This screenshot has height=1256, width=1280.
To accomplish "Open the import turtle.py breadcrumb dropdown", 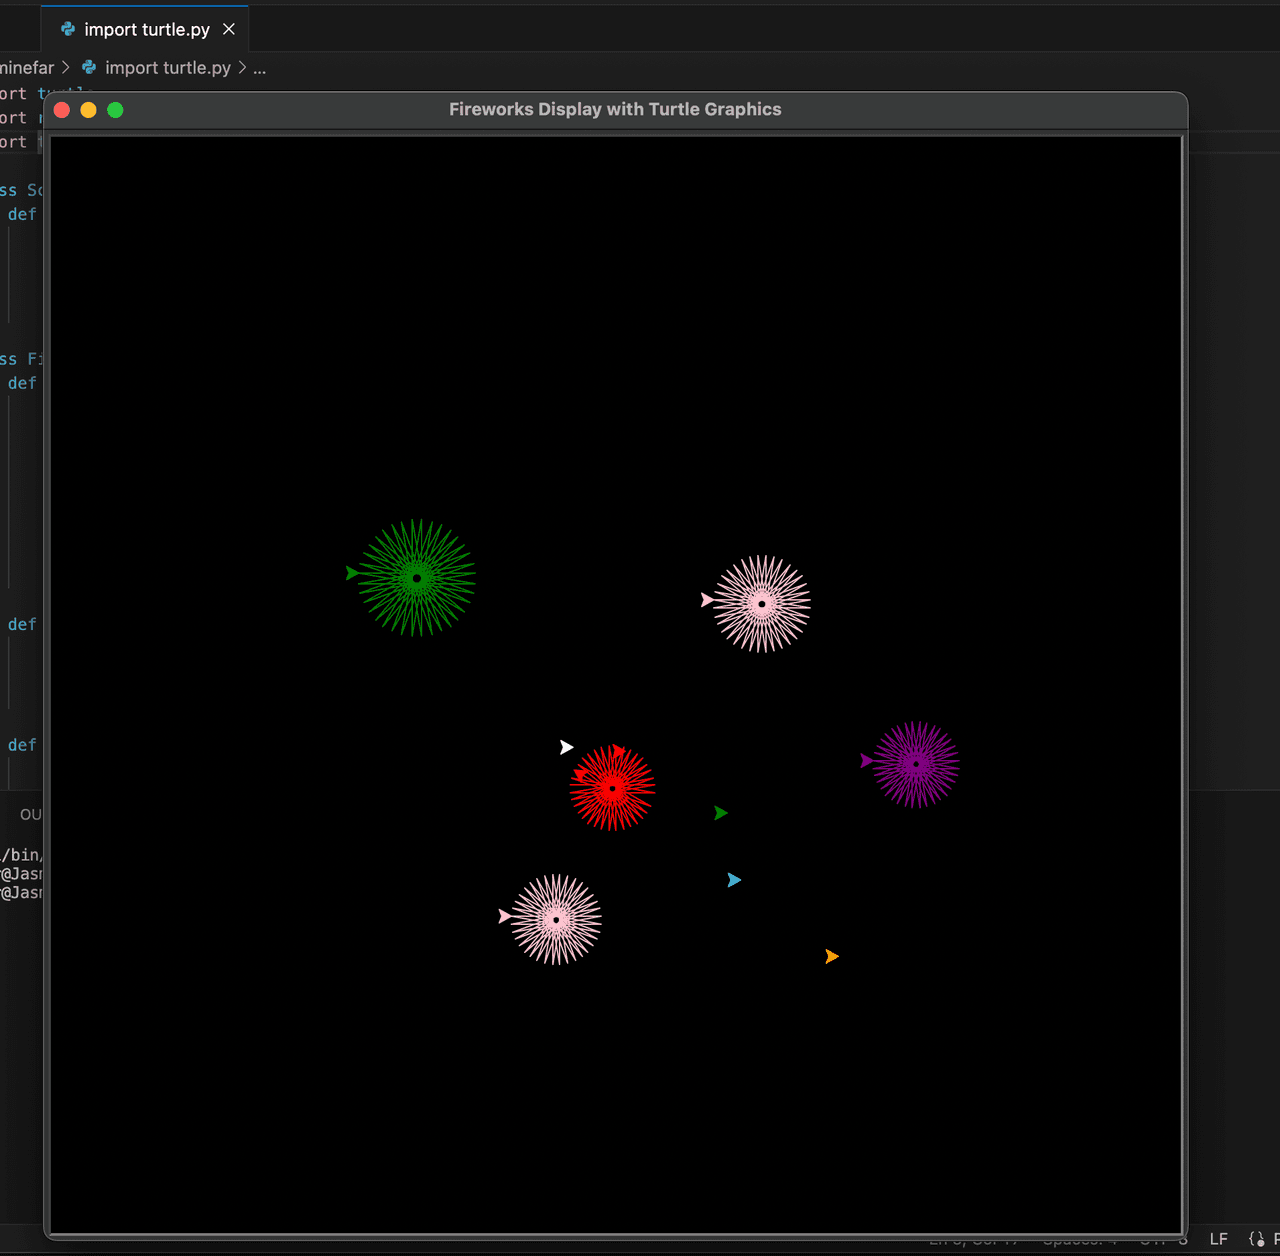I will click(167, 67).
